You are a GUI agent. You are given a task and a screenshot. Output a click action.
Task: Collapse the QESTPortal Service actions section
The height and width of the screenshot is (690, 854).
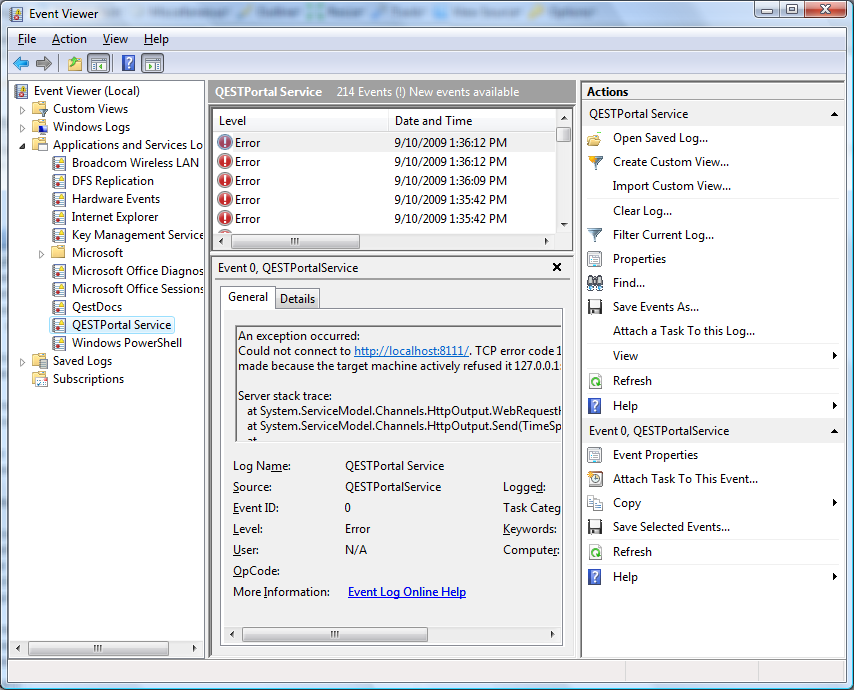834,115
